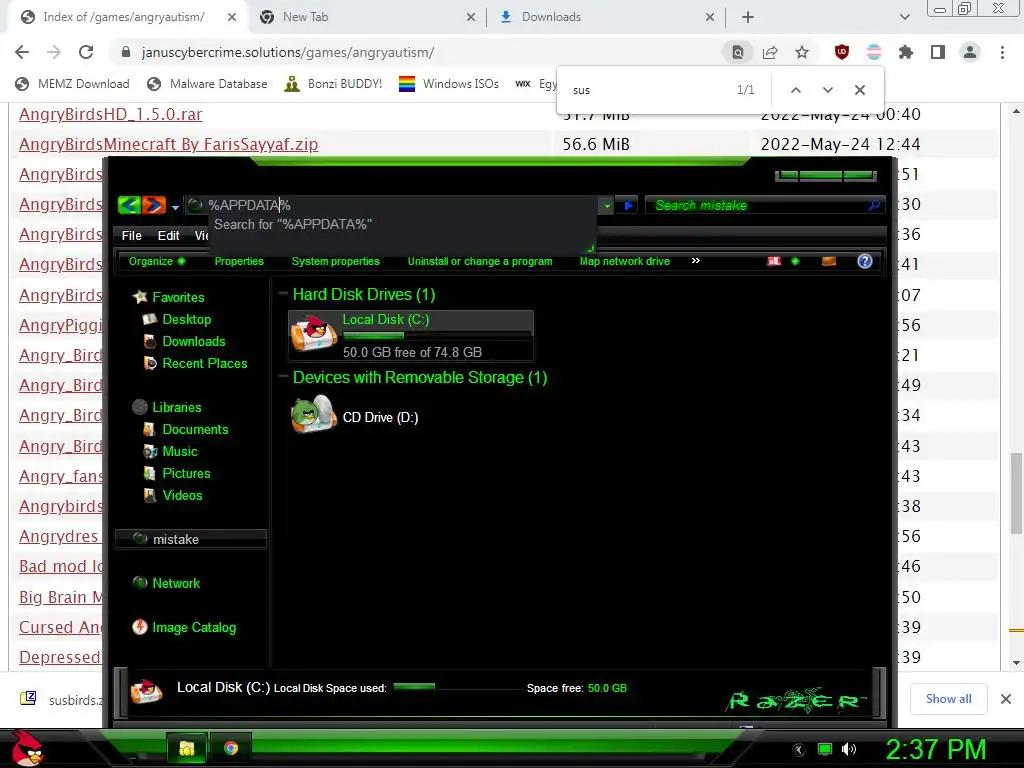The image size is (1024, 768).
Task: Select mistake computer in navigation pane
Action: point(190,539)
